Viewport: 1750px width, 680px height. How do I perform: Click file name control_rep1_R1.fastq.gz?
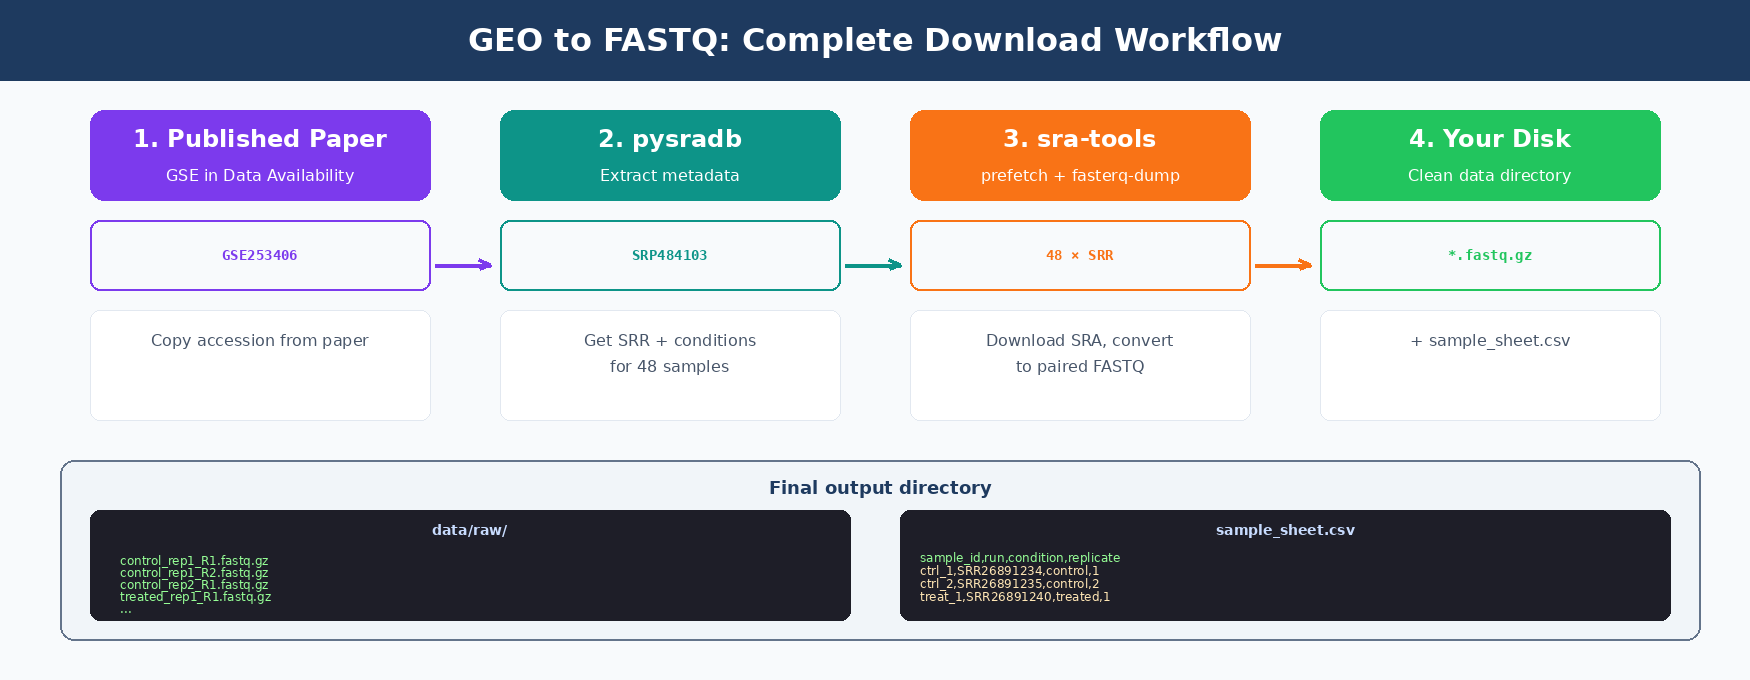[x=194, y=561]
